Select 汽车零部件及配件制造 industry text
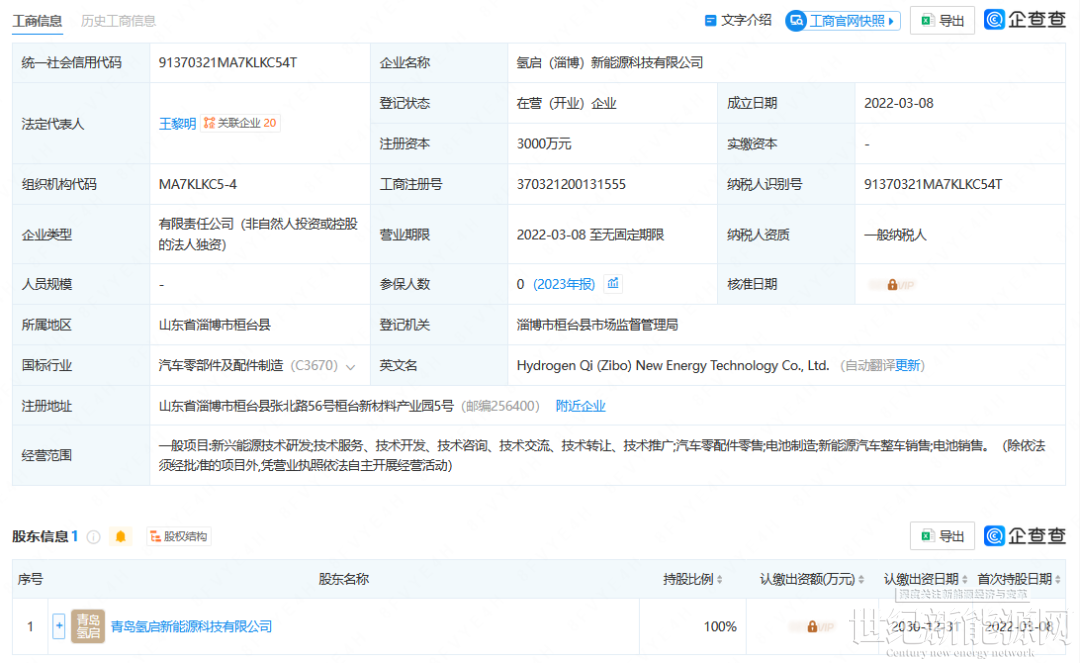 click(x=221, y=366)
